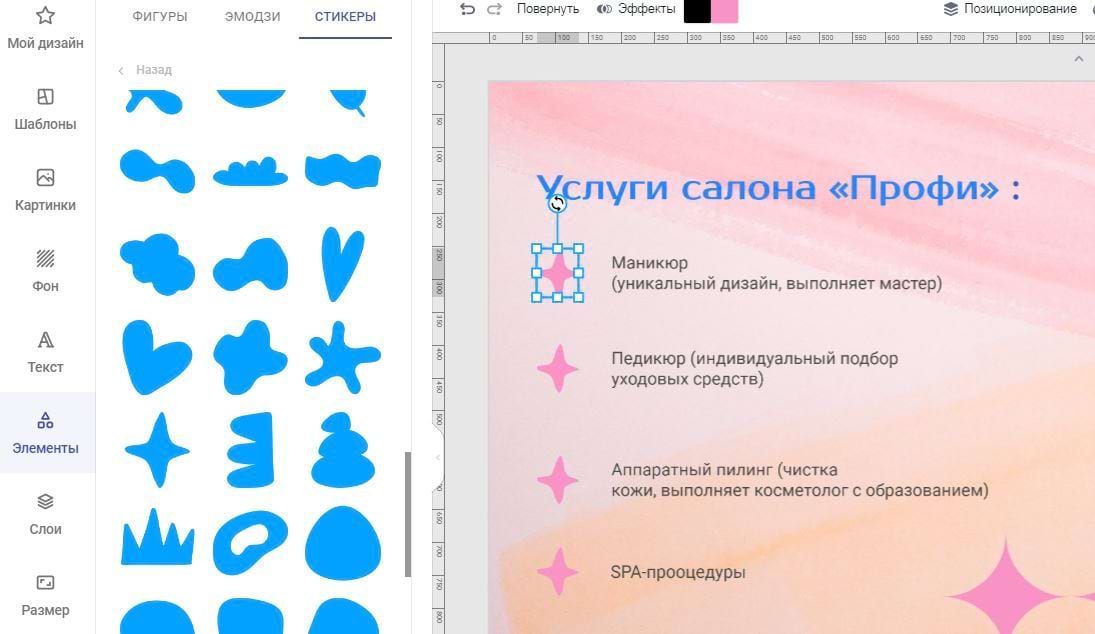This screenshot has height=634, width=1095.
Task: Open the Слои (layers) panel
Action: [45, 514]
